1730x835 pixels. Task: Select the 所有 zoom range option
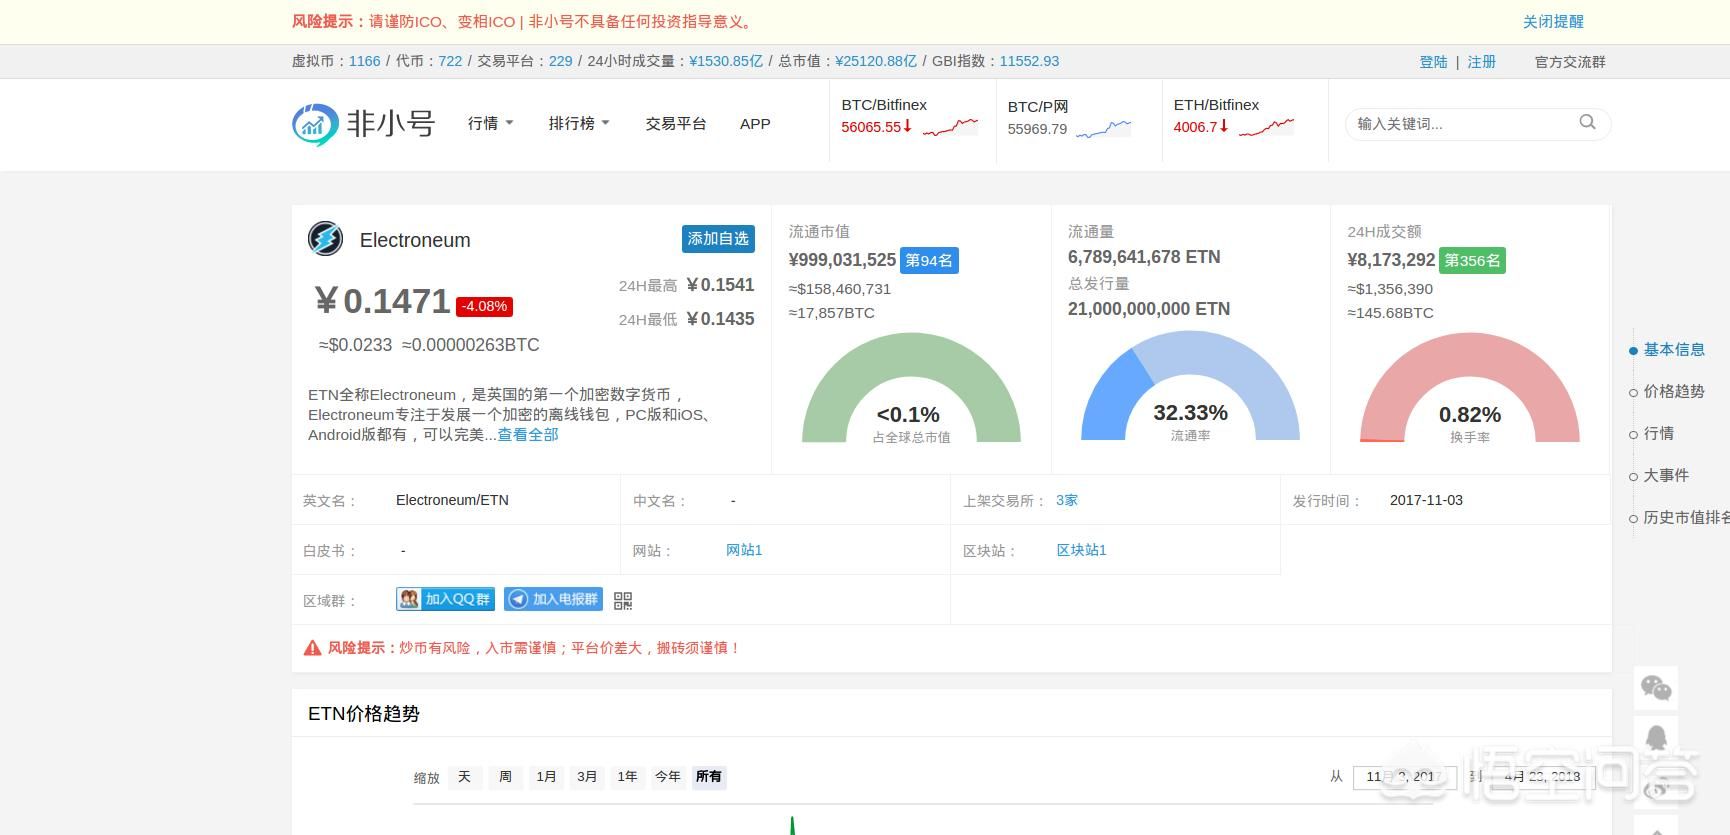point(709,777)
